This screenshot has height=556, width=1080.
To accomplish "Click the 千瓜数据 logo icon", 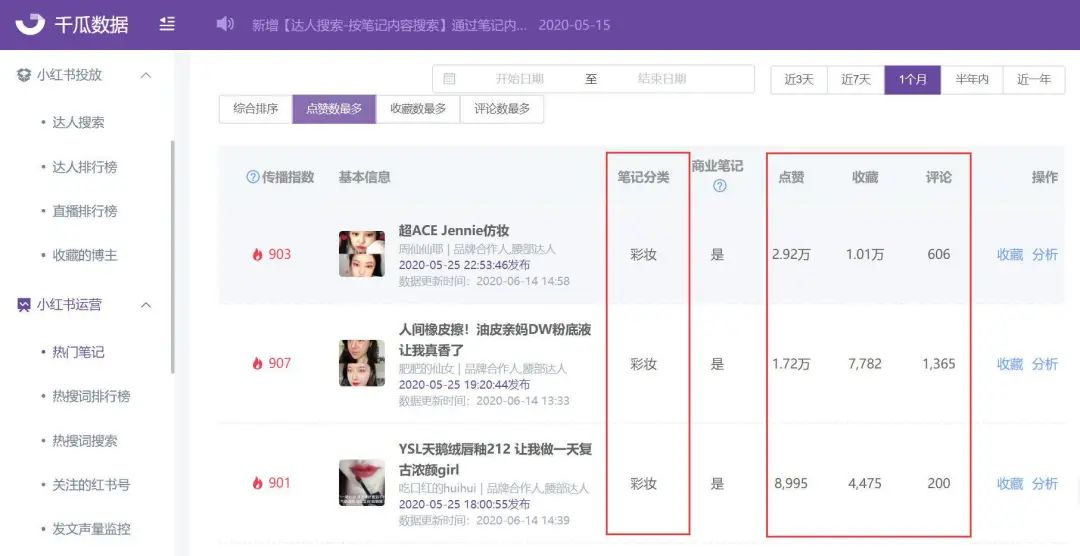I will pyautogui.click(x=30, y=25).
